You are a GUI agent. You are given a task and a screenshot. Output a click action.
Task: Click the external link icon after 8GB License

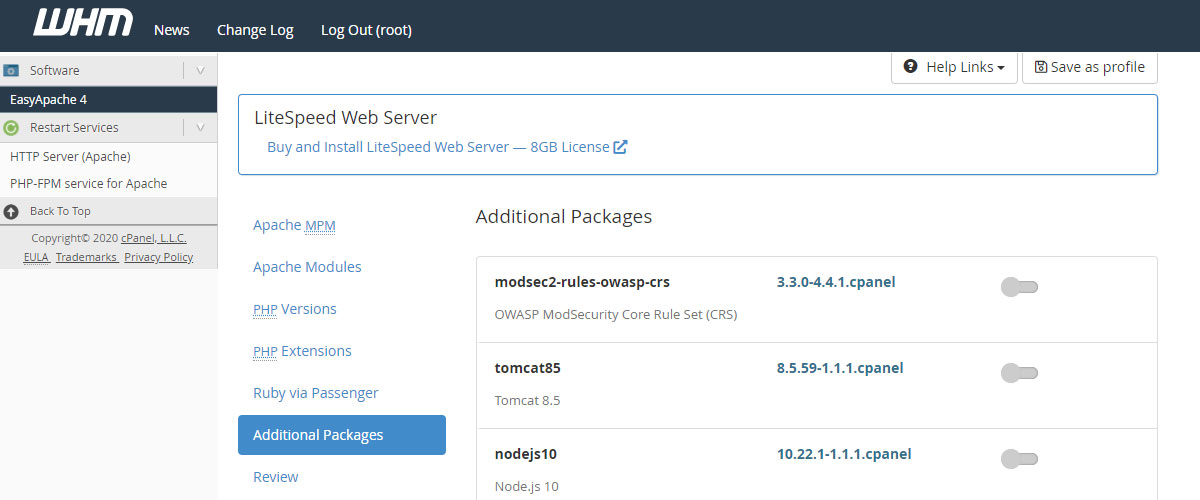click(x=620, y=147)
